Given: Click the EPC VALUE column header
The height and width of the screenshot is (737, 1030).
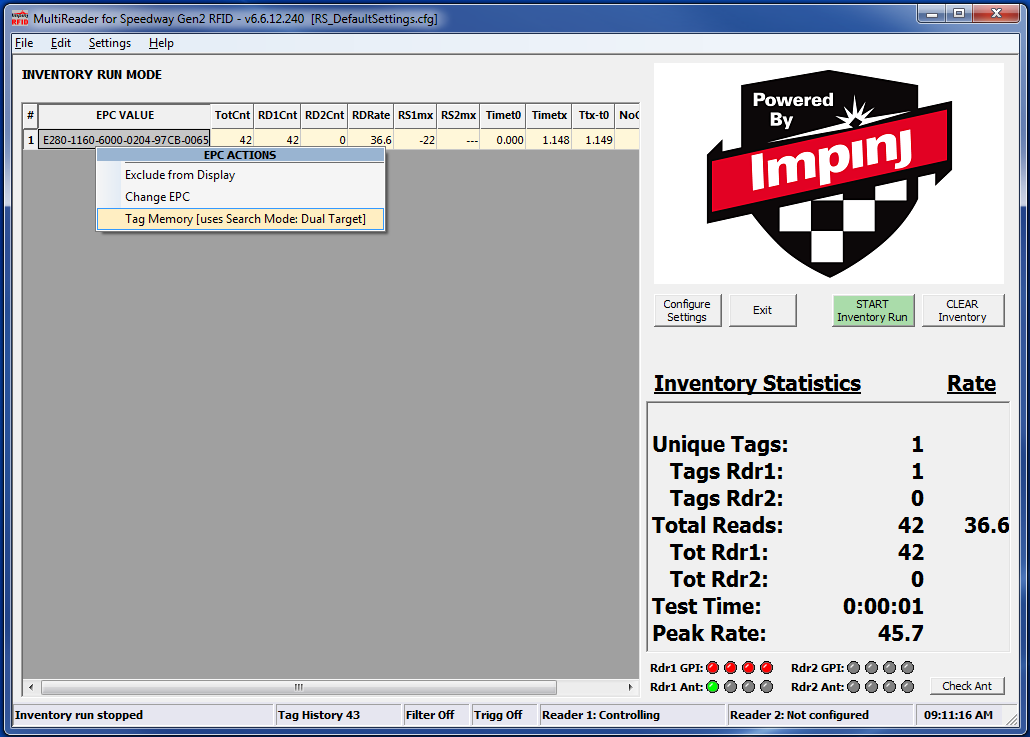Looking at the screenshot, I should click(x=125, y=116).
